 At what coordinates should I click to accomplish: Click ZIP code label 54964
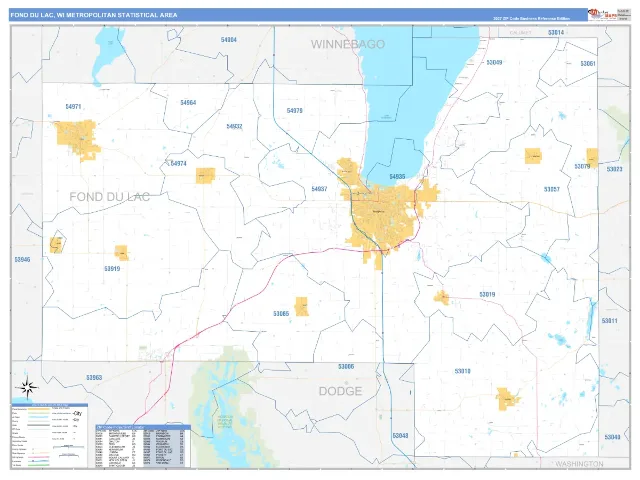(x=188, y=102)
